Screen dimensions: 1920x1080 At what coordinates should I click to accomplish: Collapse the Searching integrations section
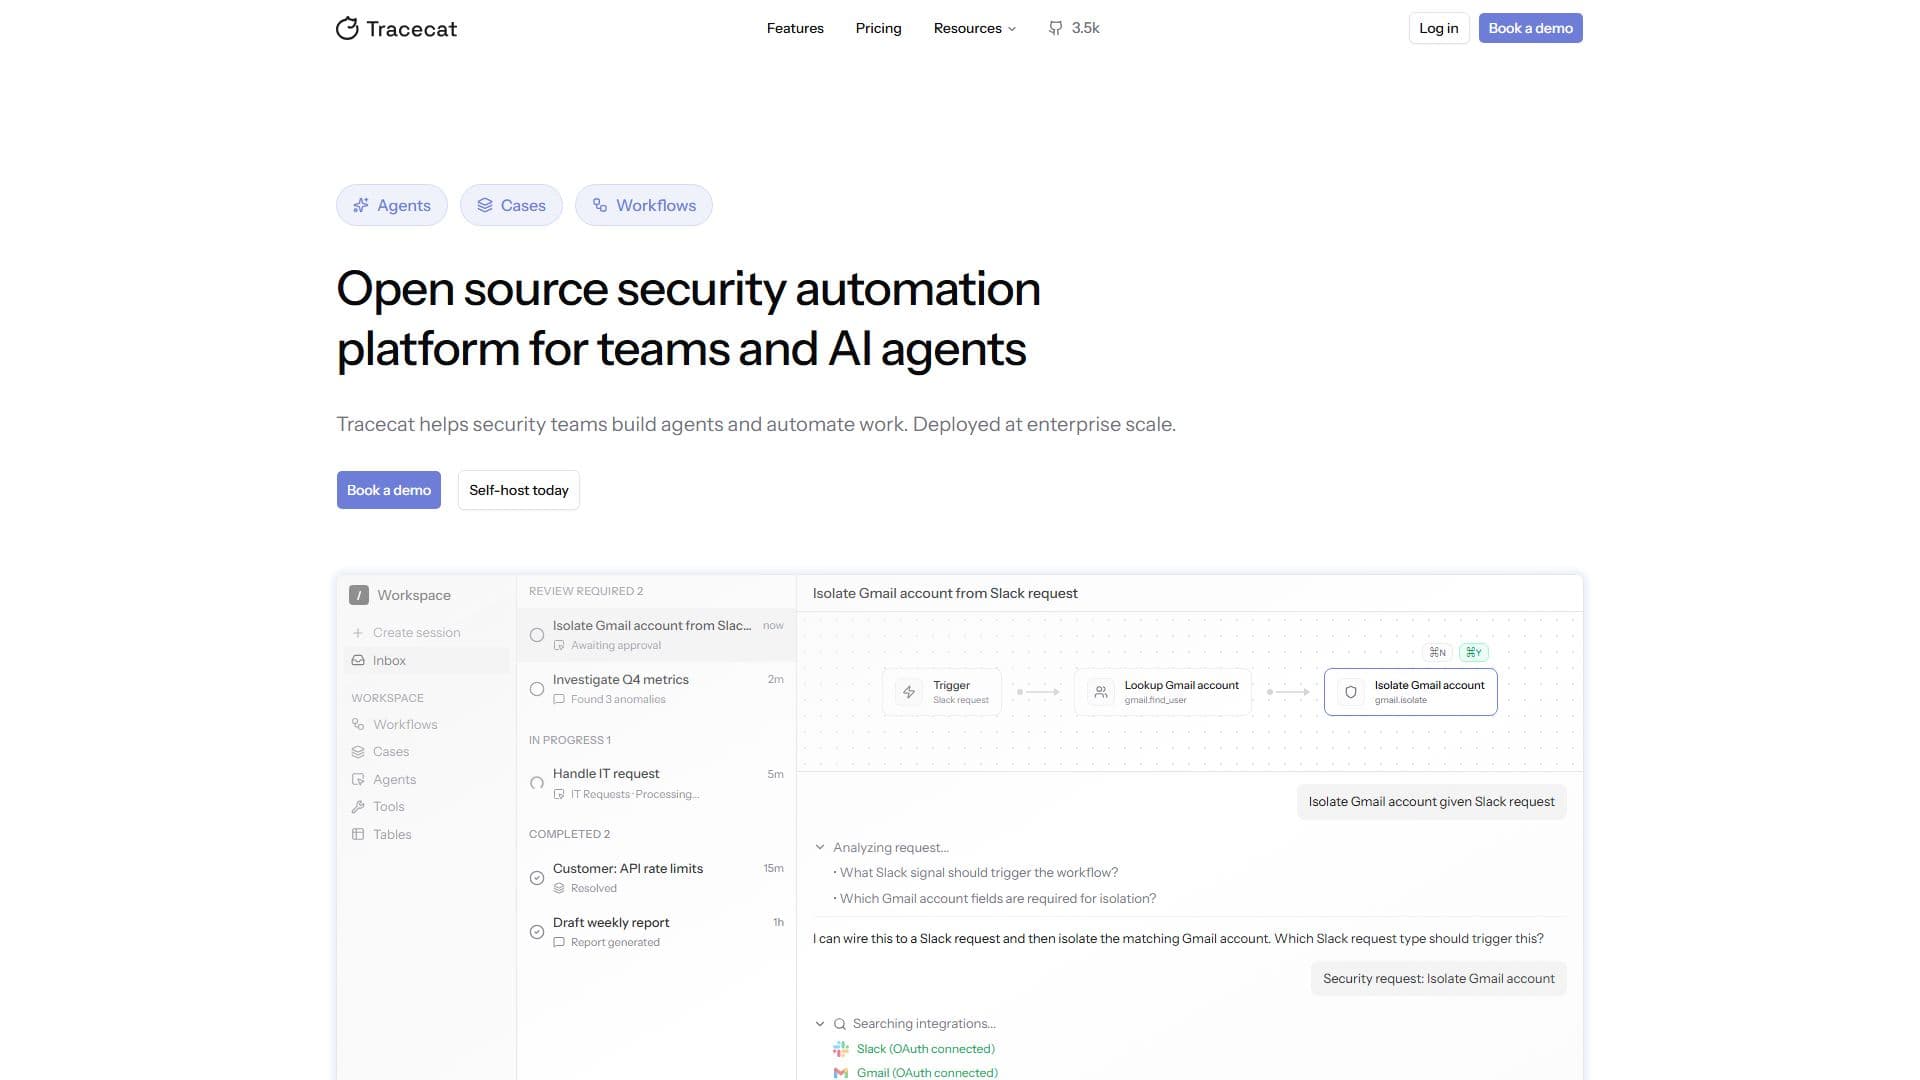tap(820, 1024)
